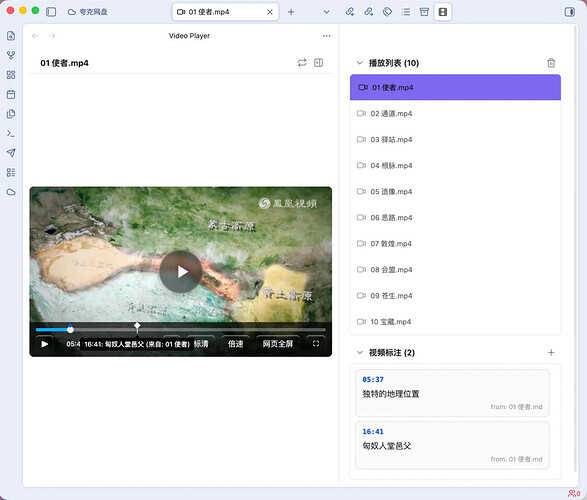
Task: Open the calendar icon in left sidebar
Action: coord(11,94)
